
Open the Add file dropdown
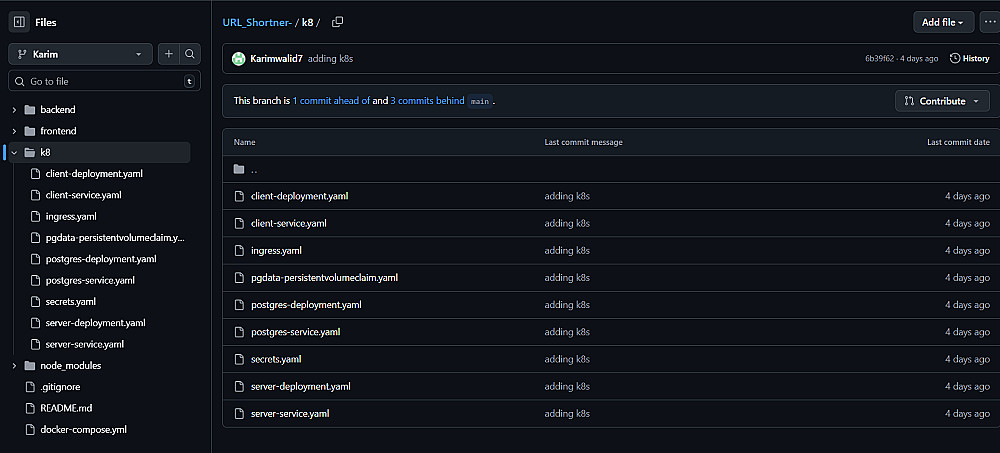click(944, 22)
